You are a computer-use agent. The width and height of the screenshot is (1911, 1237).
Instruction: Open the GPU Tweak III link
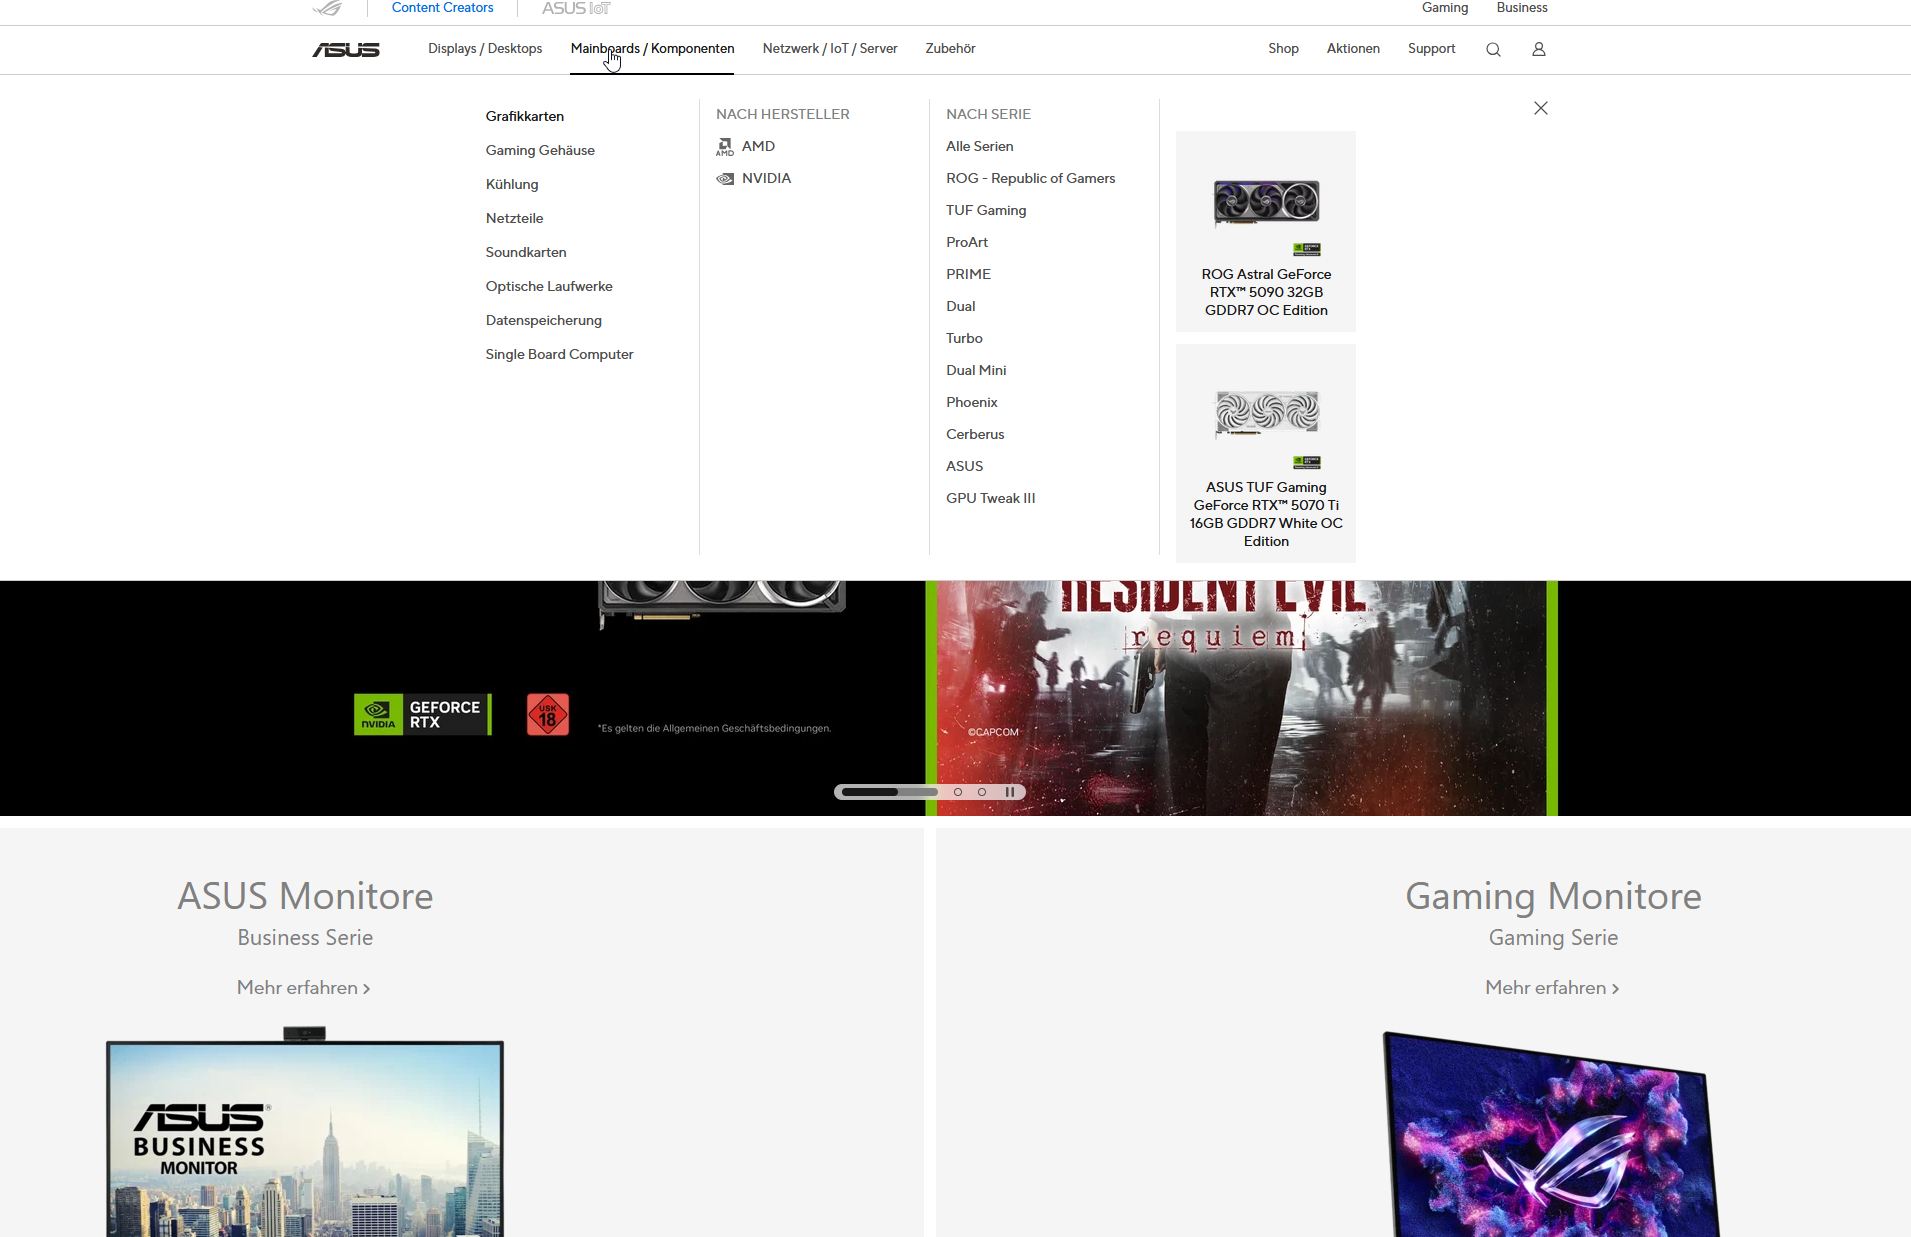point(991,498)
